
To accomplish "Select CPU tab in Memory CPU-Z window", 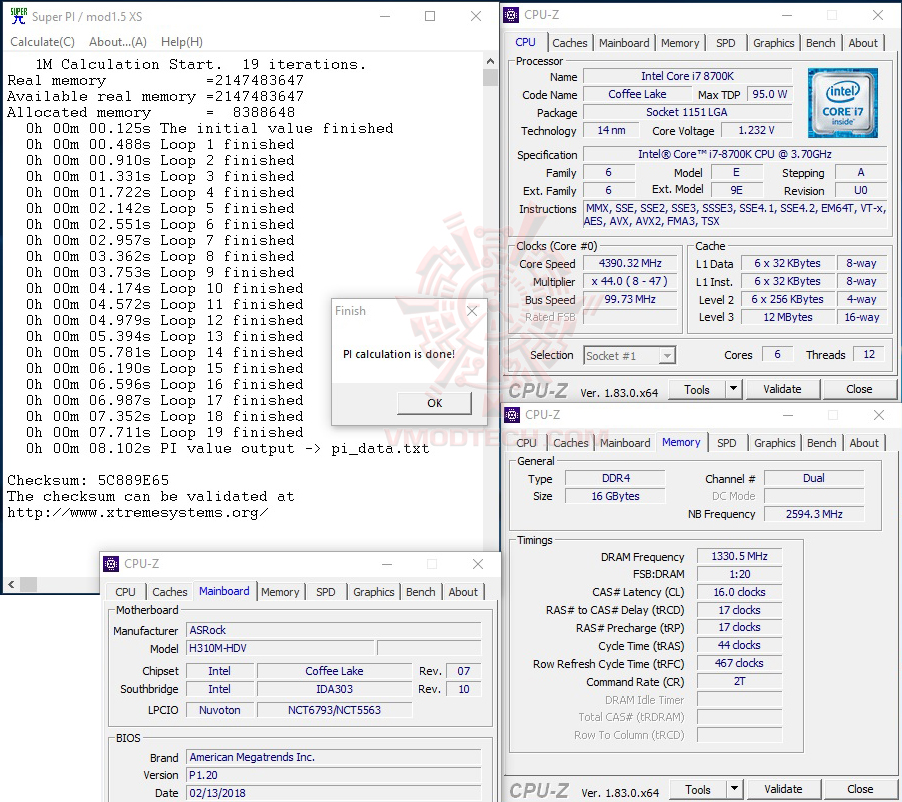I will (526, 443).
